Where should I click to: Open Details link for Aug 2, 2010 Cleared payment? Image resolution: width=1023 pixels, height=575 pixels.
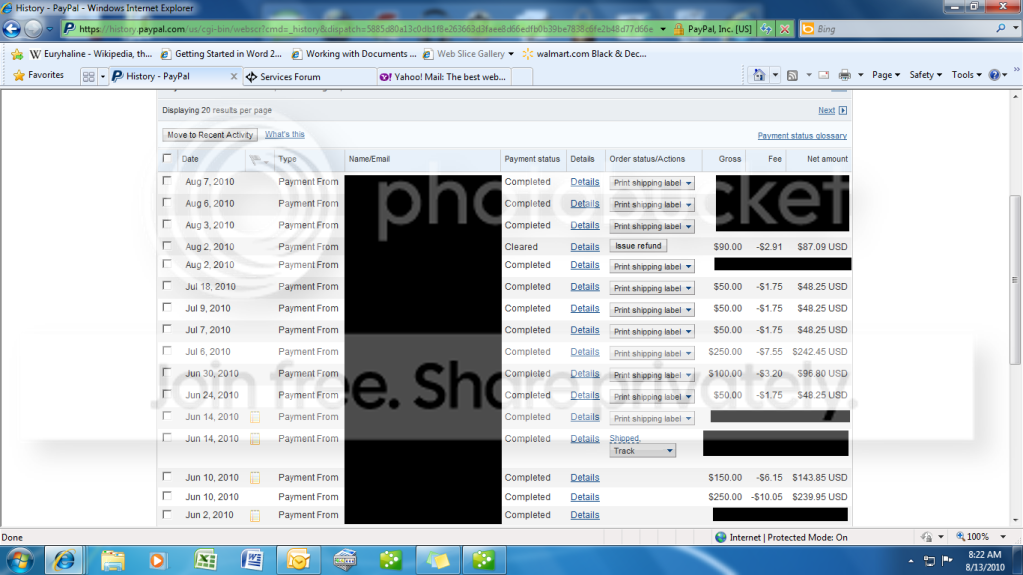click(x=585, y=247)
